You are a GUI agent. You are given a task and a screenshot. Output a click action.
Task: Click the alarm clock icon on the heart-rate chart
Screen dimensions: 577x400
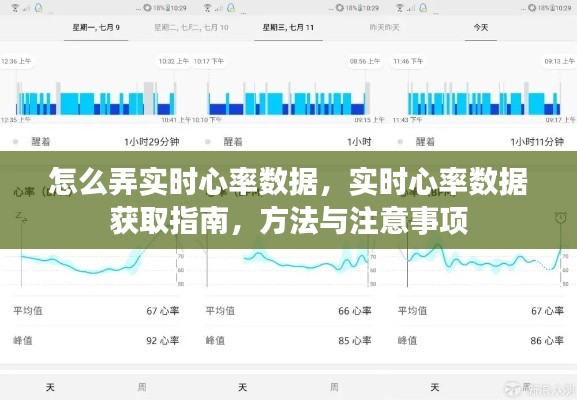point(560,218)
